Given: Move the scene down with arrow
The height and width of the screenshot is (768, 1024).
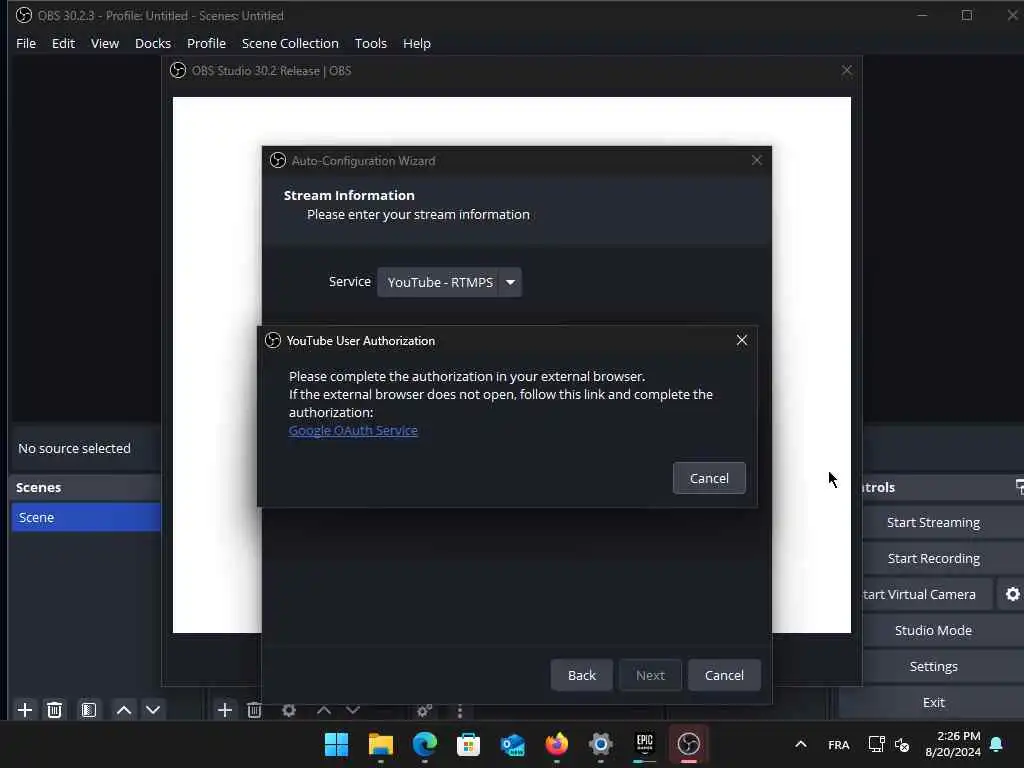Looking at the screenshot, I should click(153, 710).
